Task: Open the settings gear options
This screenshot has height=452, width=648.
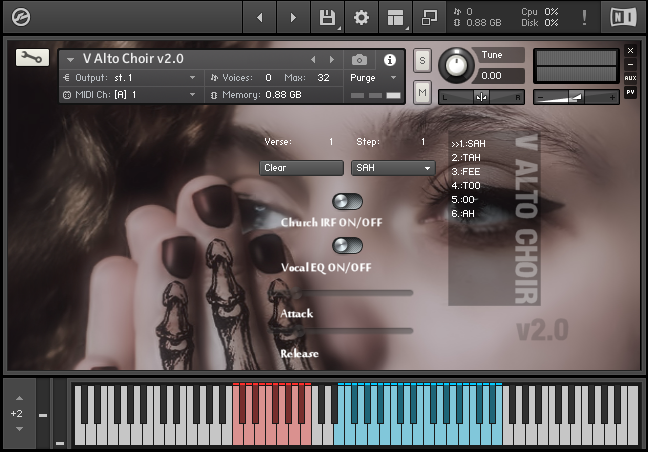Action: pyautogui.click(x=361, y=17)
